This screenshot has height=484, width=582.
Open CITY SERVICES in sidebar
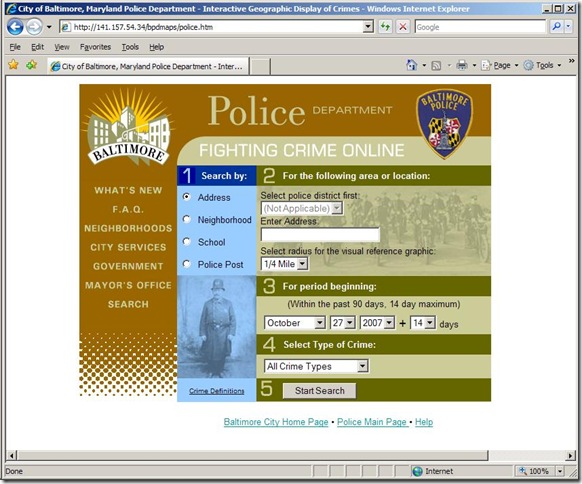[x=128, y=247]
